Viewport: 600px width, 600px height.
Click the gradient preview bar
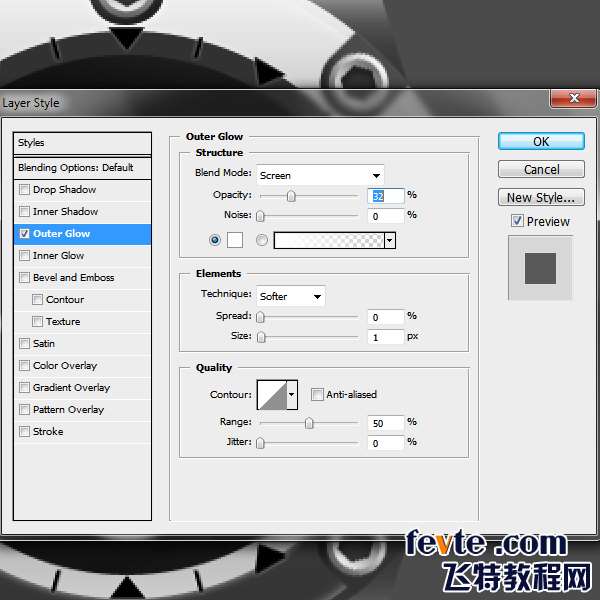click(x=328, y=240)
